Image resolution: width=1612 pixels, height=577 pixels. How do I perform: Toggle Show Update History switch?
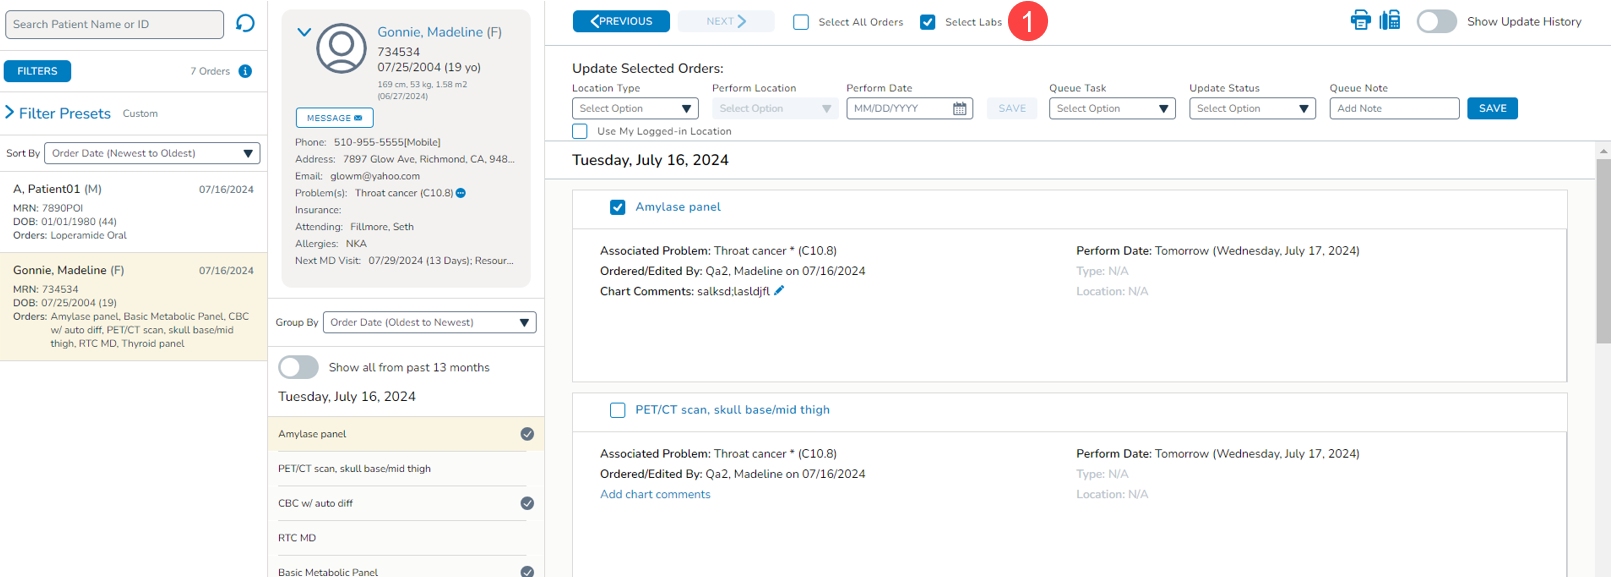coord(1436,22)
